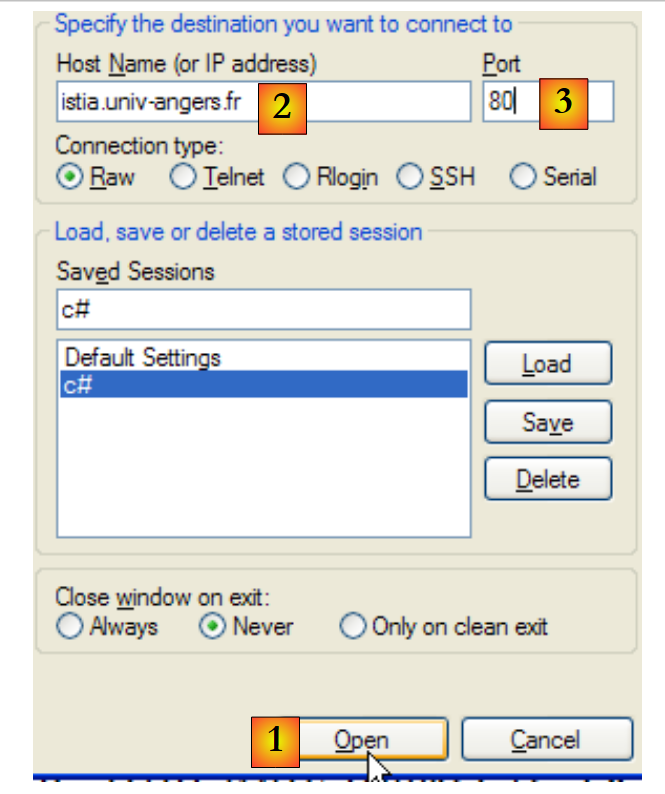Choose Only on clean exit option
This screenshot has width=665, height=794.
pos(353,627)
